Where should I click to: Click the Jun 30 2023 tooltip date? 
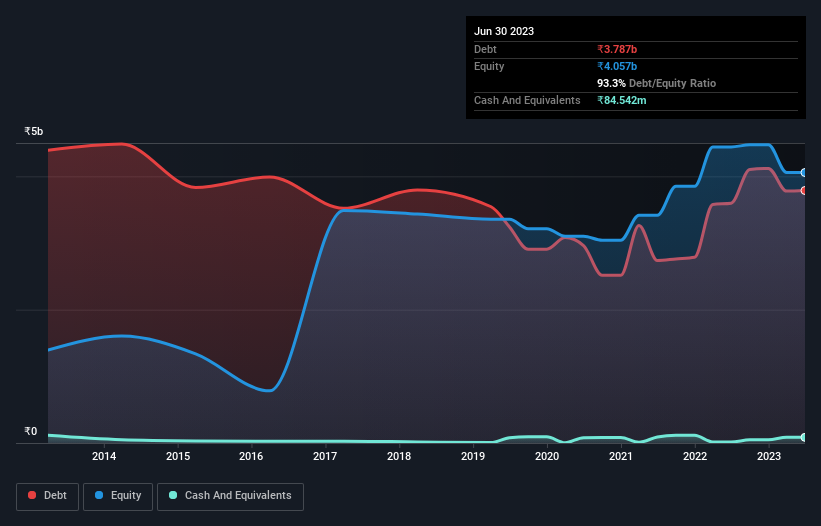pyautogui.click(x=504, y=31)
